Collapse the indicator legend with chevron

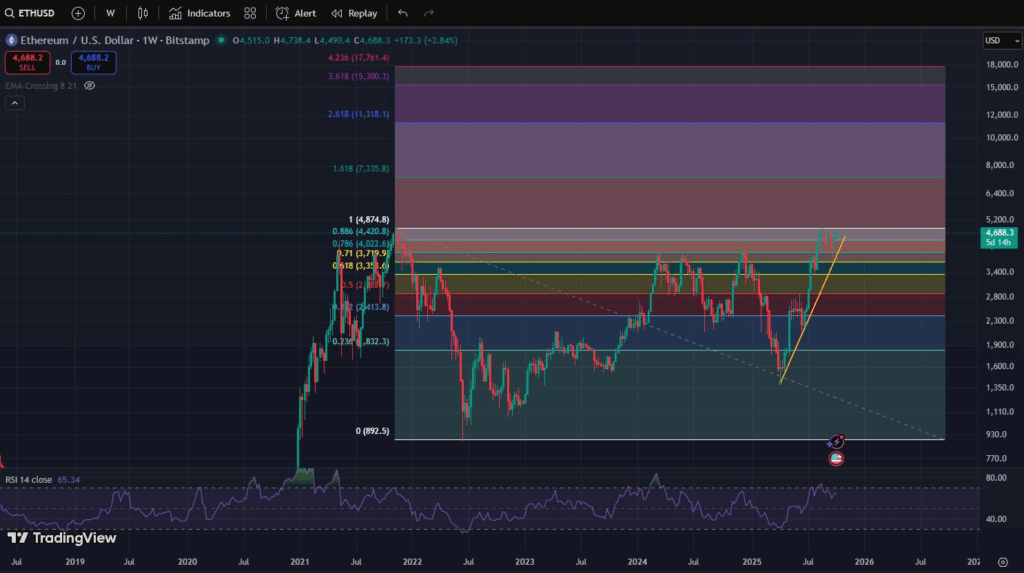pyautogui.click(x=15, y=103)
